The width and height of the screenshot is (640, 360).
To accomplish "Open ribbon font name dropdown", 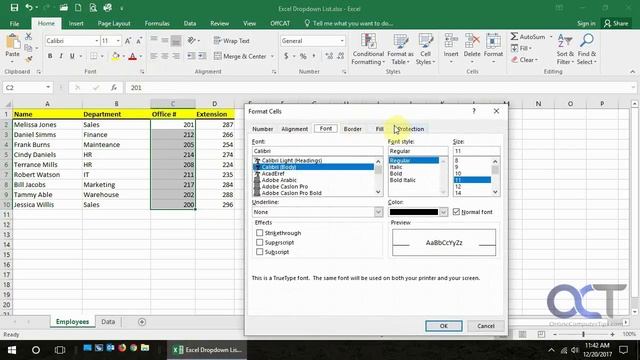I will 97,41.
